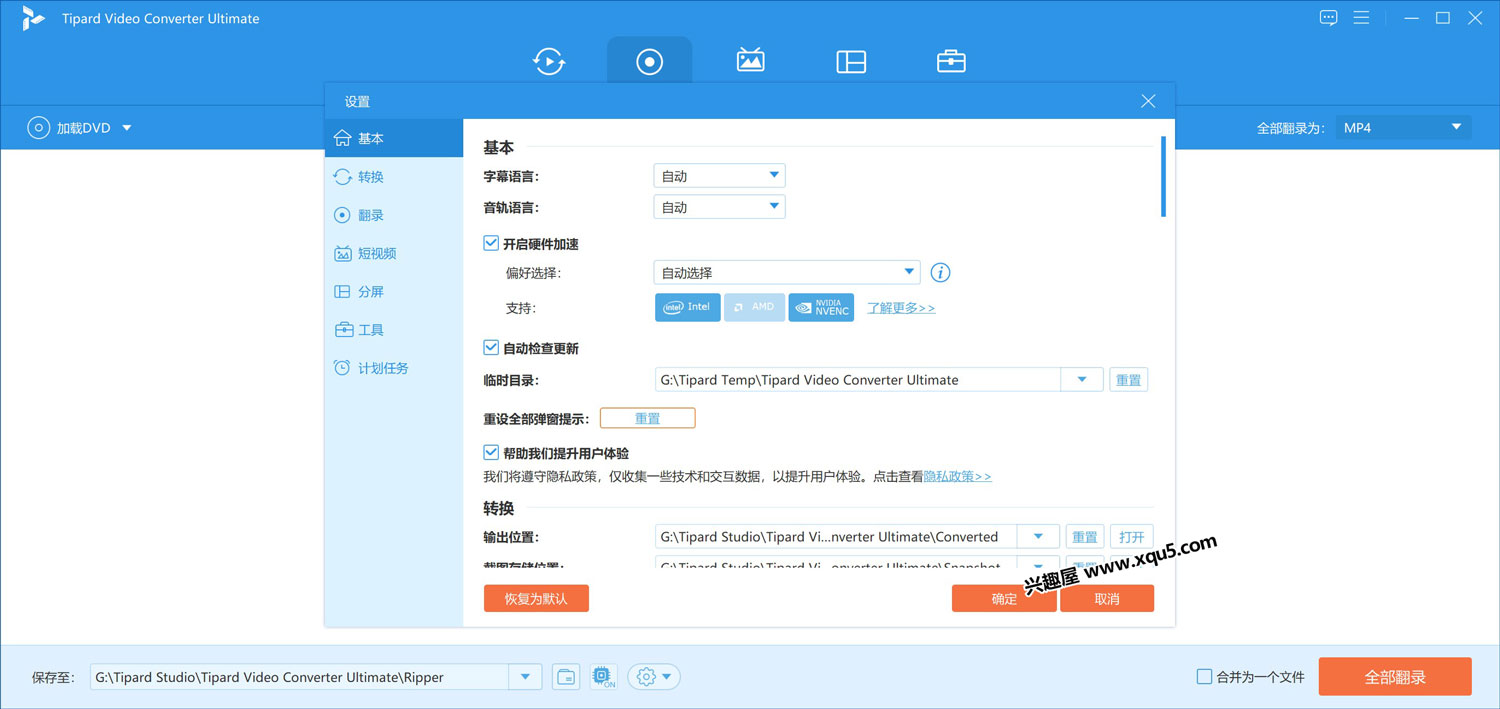Screen dimensions: 1500x709
Task: Open the 偏好选择 自动选择 dropdown
Action: 786,272
